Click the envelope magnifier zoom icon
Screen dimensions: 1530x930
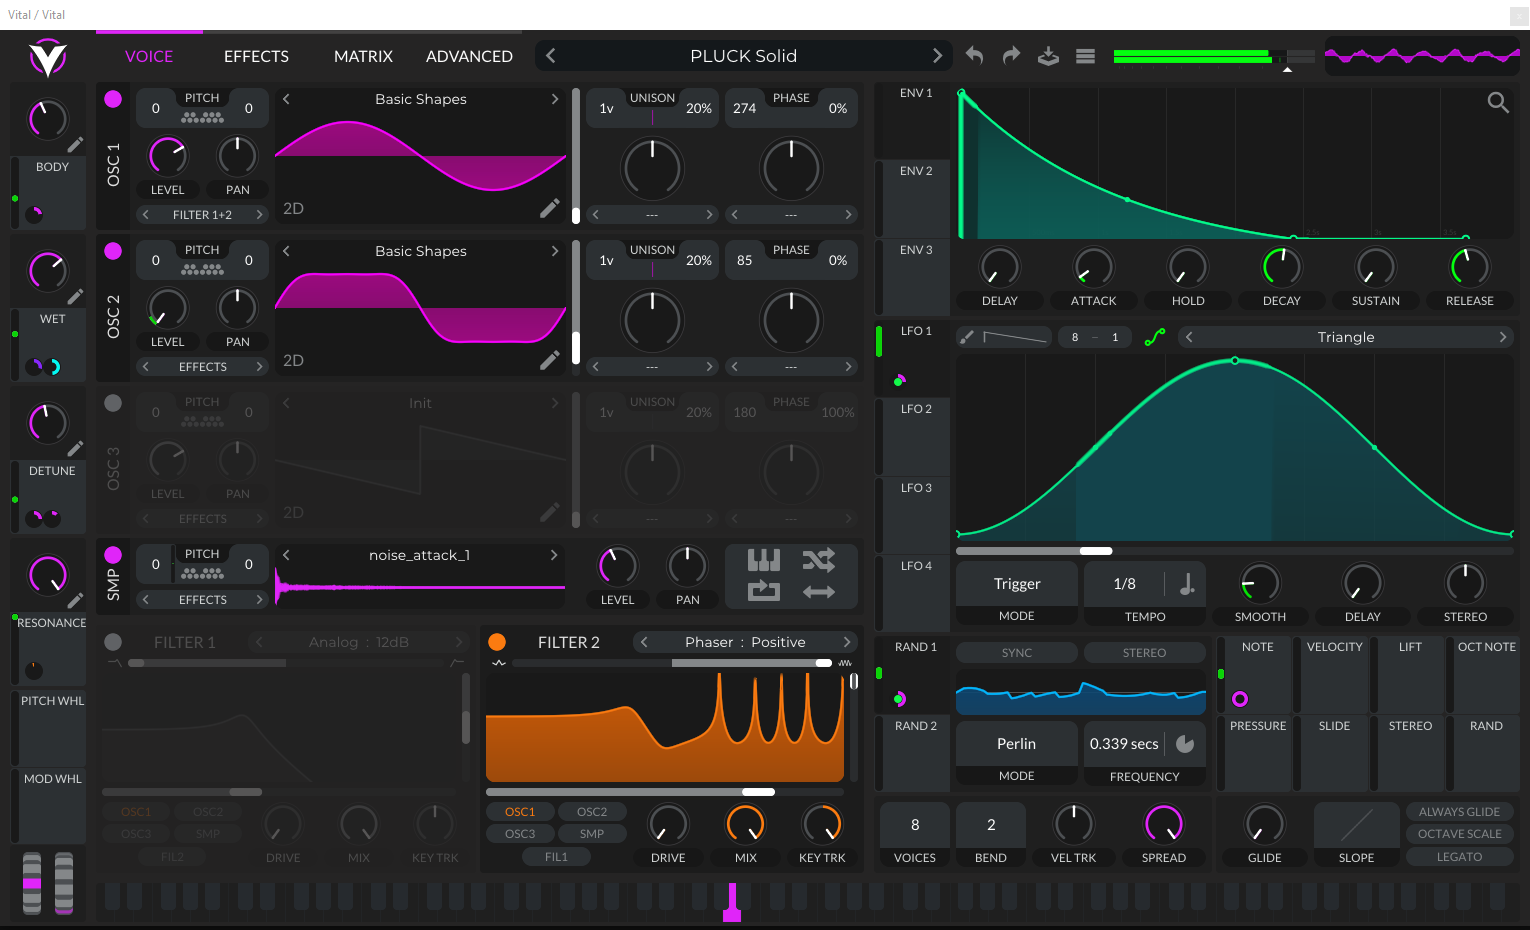(x=1497, y=102)
